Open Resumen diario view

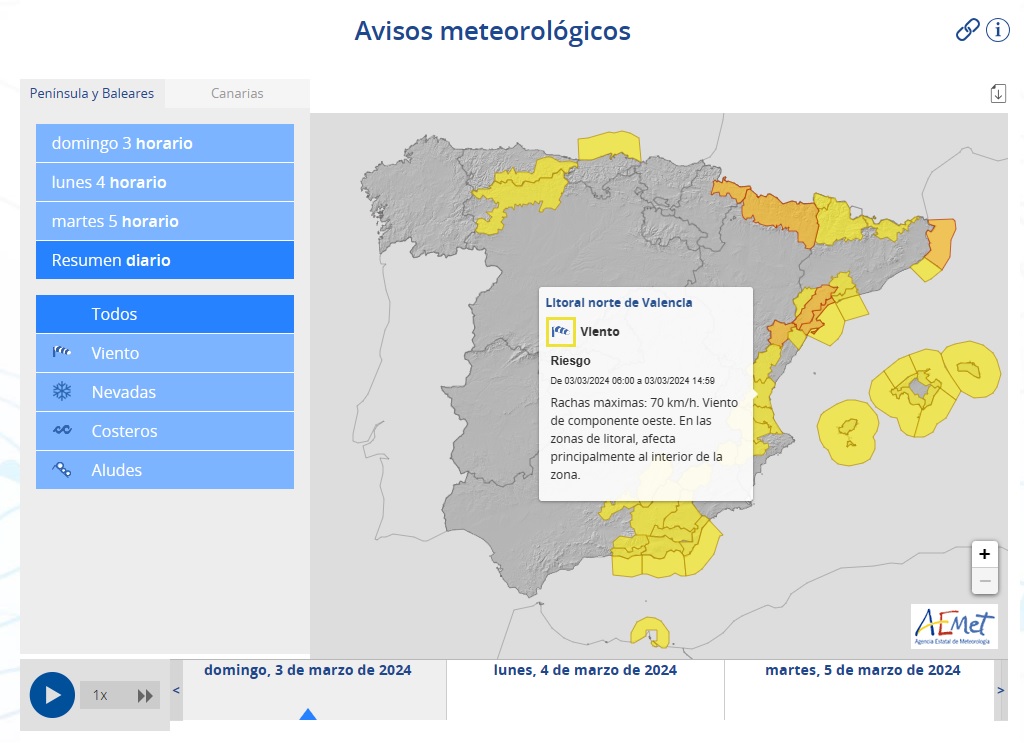pos(165,260)
